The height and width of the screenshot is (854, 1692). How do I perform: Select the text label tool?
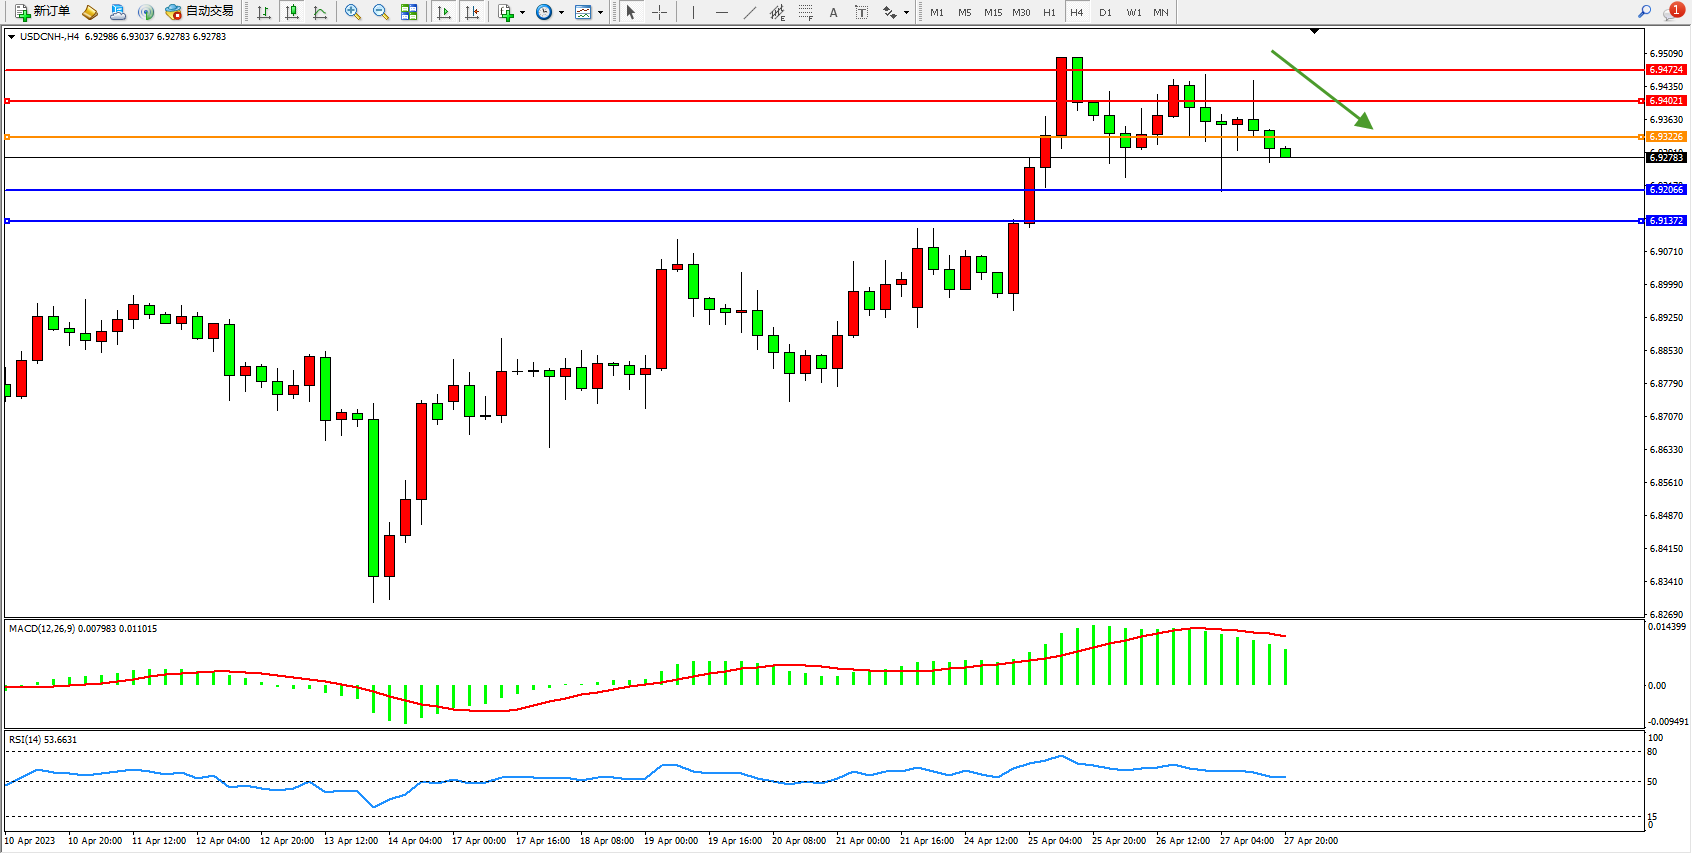[x=861, y=12]
